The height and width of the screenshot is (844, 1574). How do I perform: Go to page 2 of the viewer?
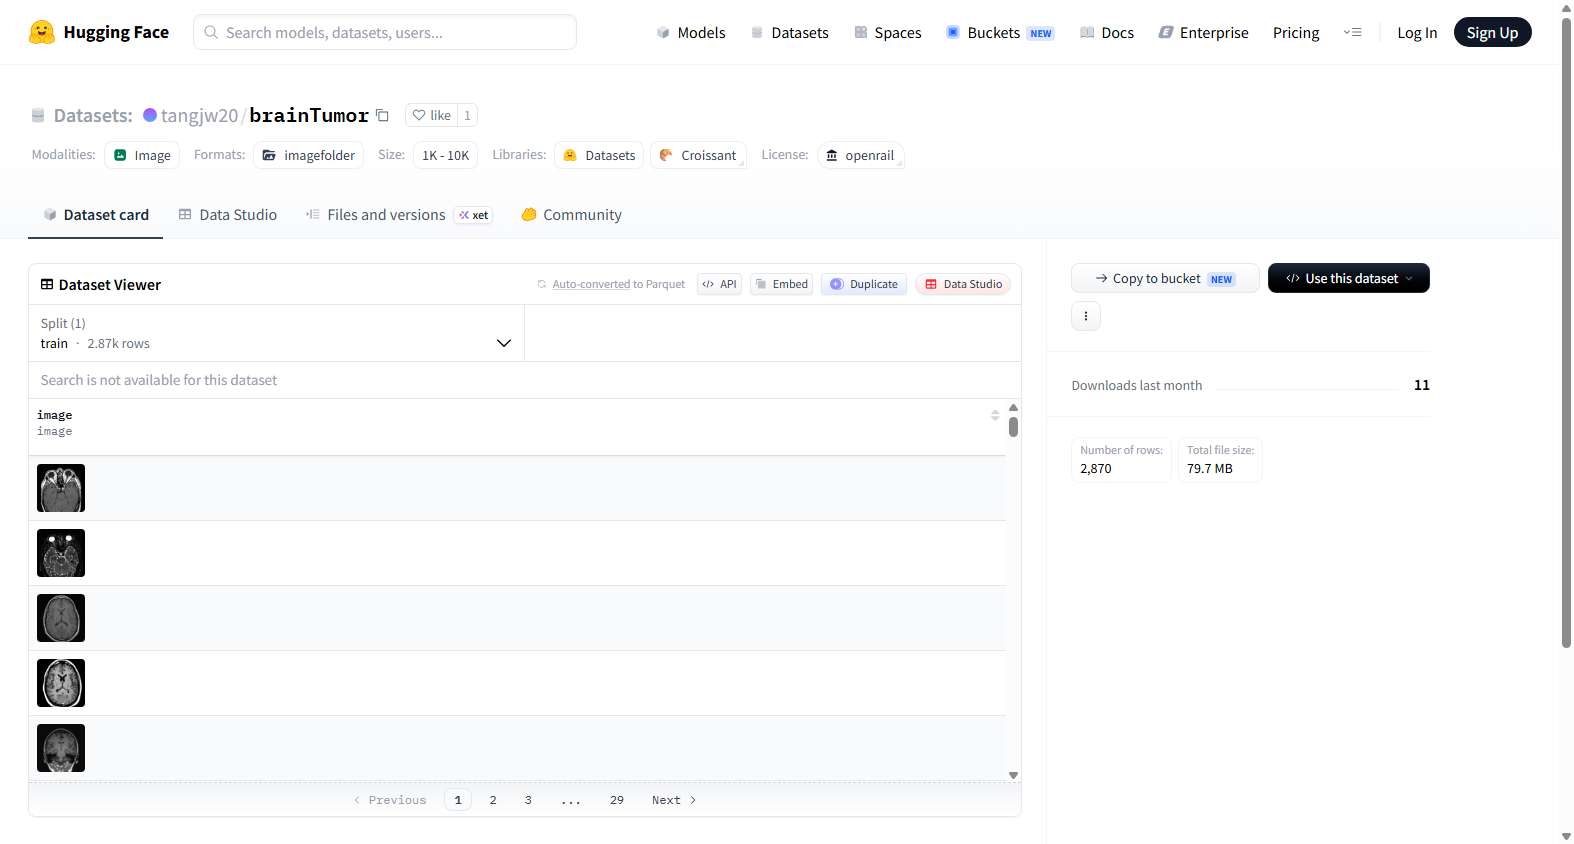pos(493,800)
